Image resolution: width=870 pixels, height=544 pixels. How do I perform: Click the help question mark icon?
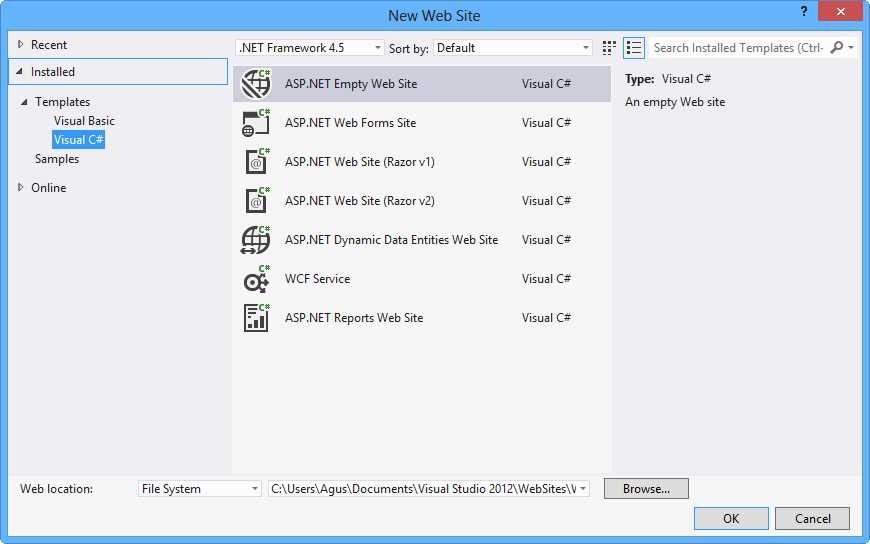803,11
